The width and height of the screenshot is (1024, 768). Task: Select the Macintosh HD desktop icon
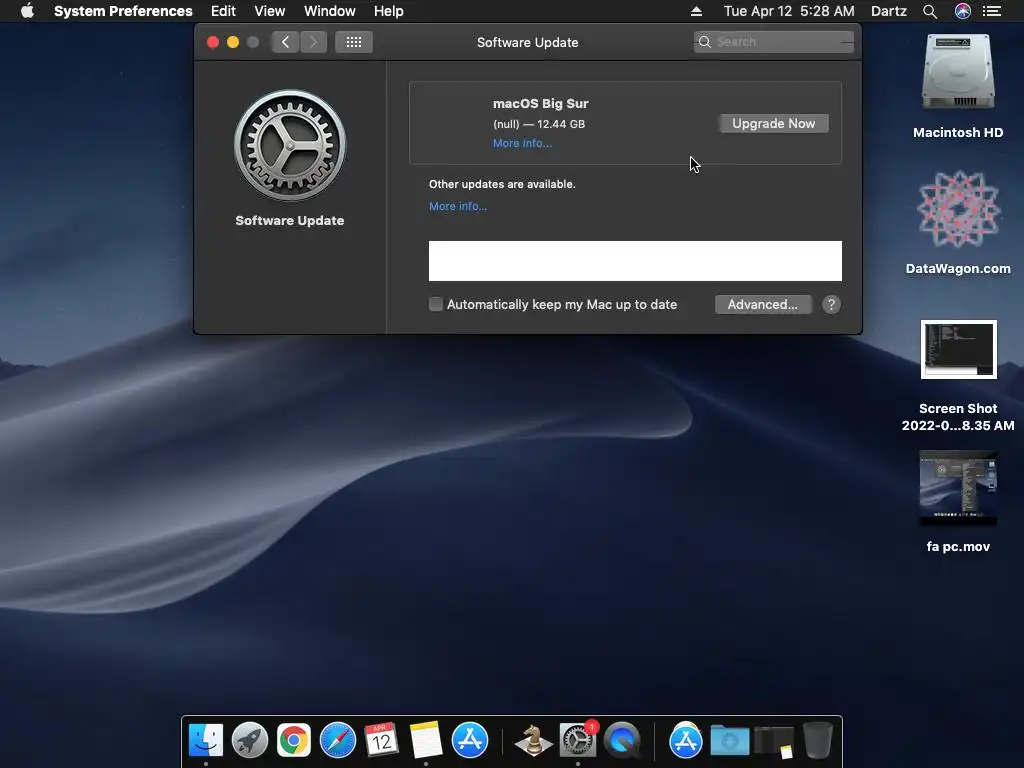pyautogui.click(x=958, y=72)
